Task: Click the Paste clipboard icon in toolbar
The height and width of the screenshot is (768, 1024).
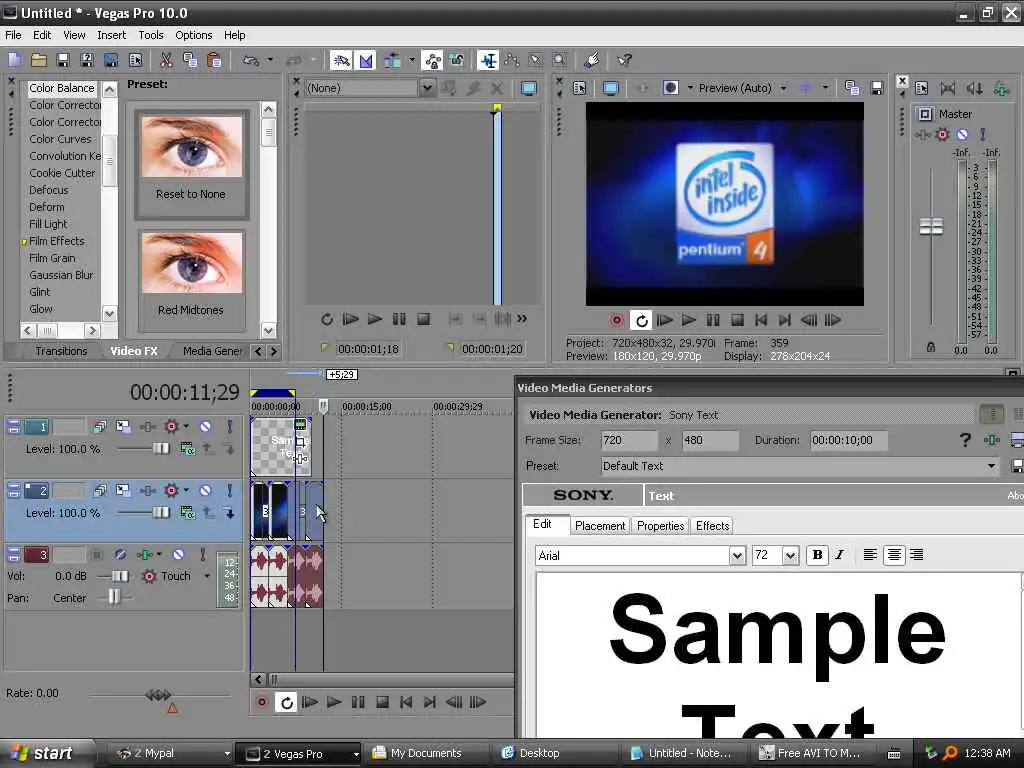Action: 214,61
